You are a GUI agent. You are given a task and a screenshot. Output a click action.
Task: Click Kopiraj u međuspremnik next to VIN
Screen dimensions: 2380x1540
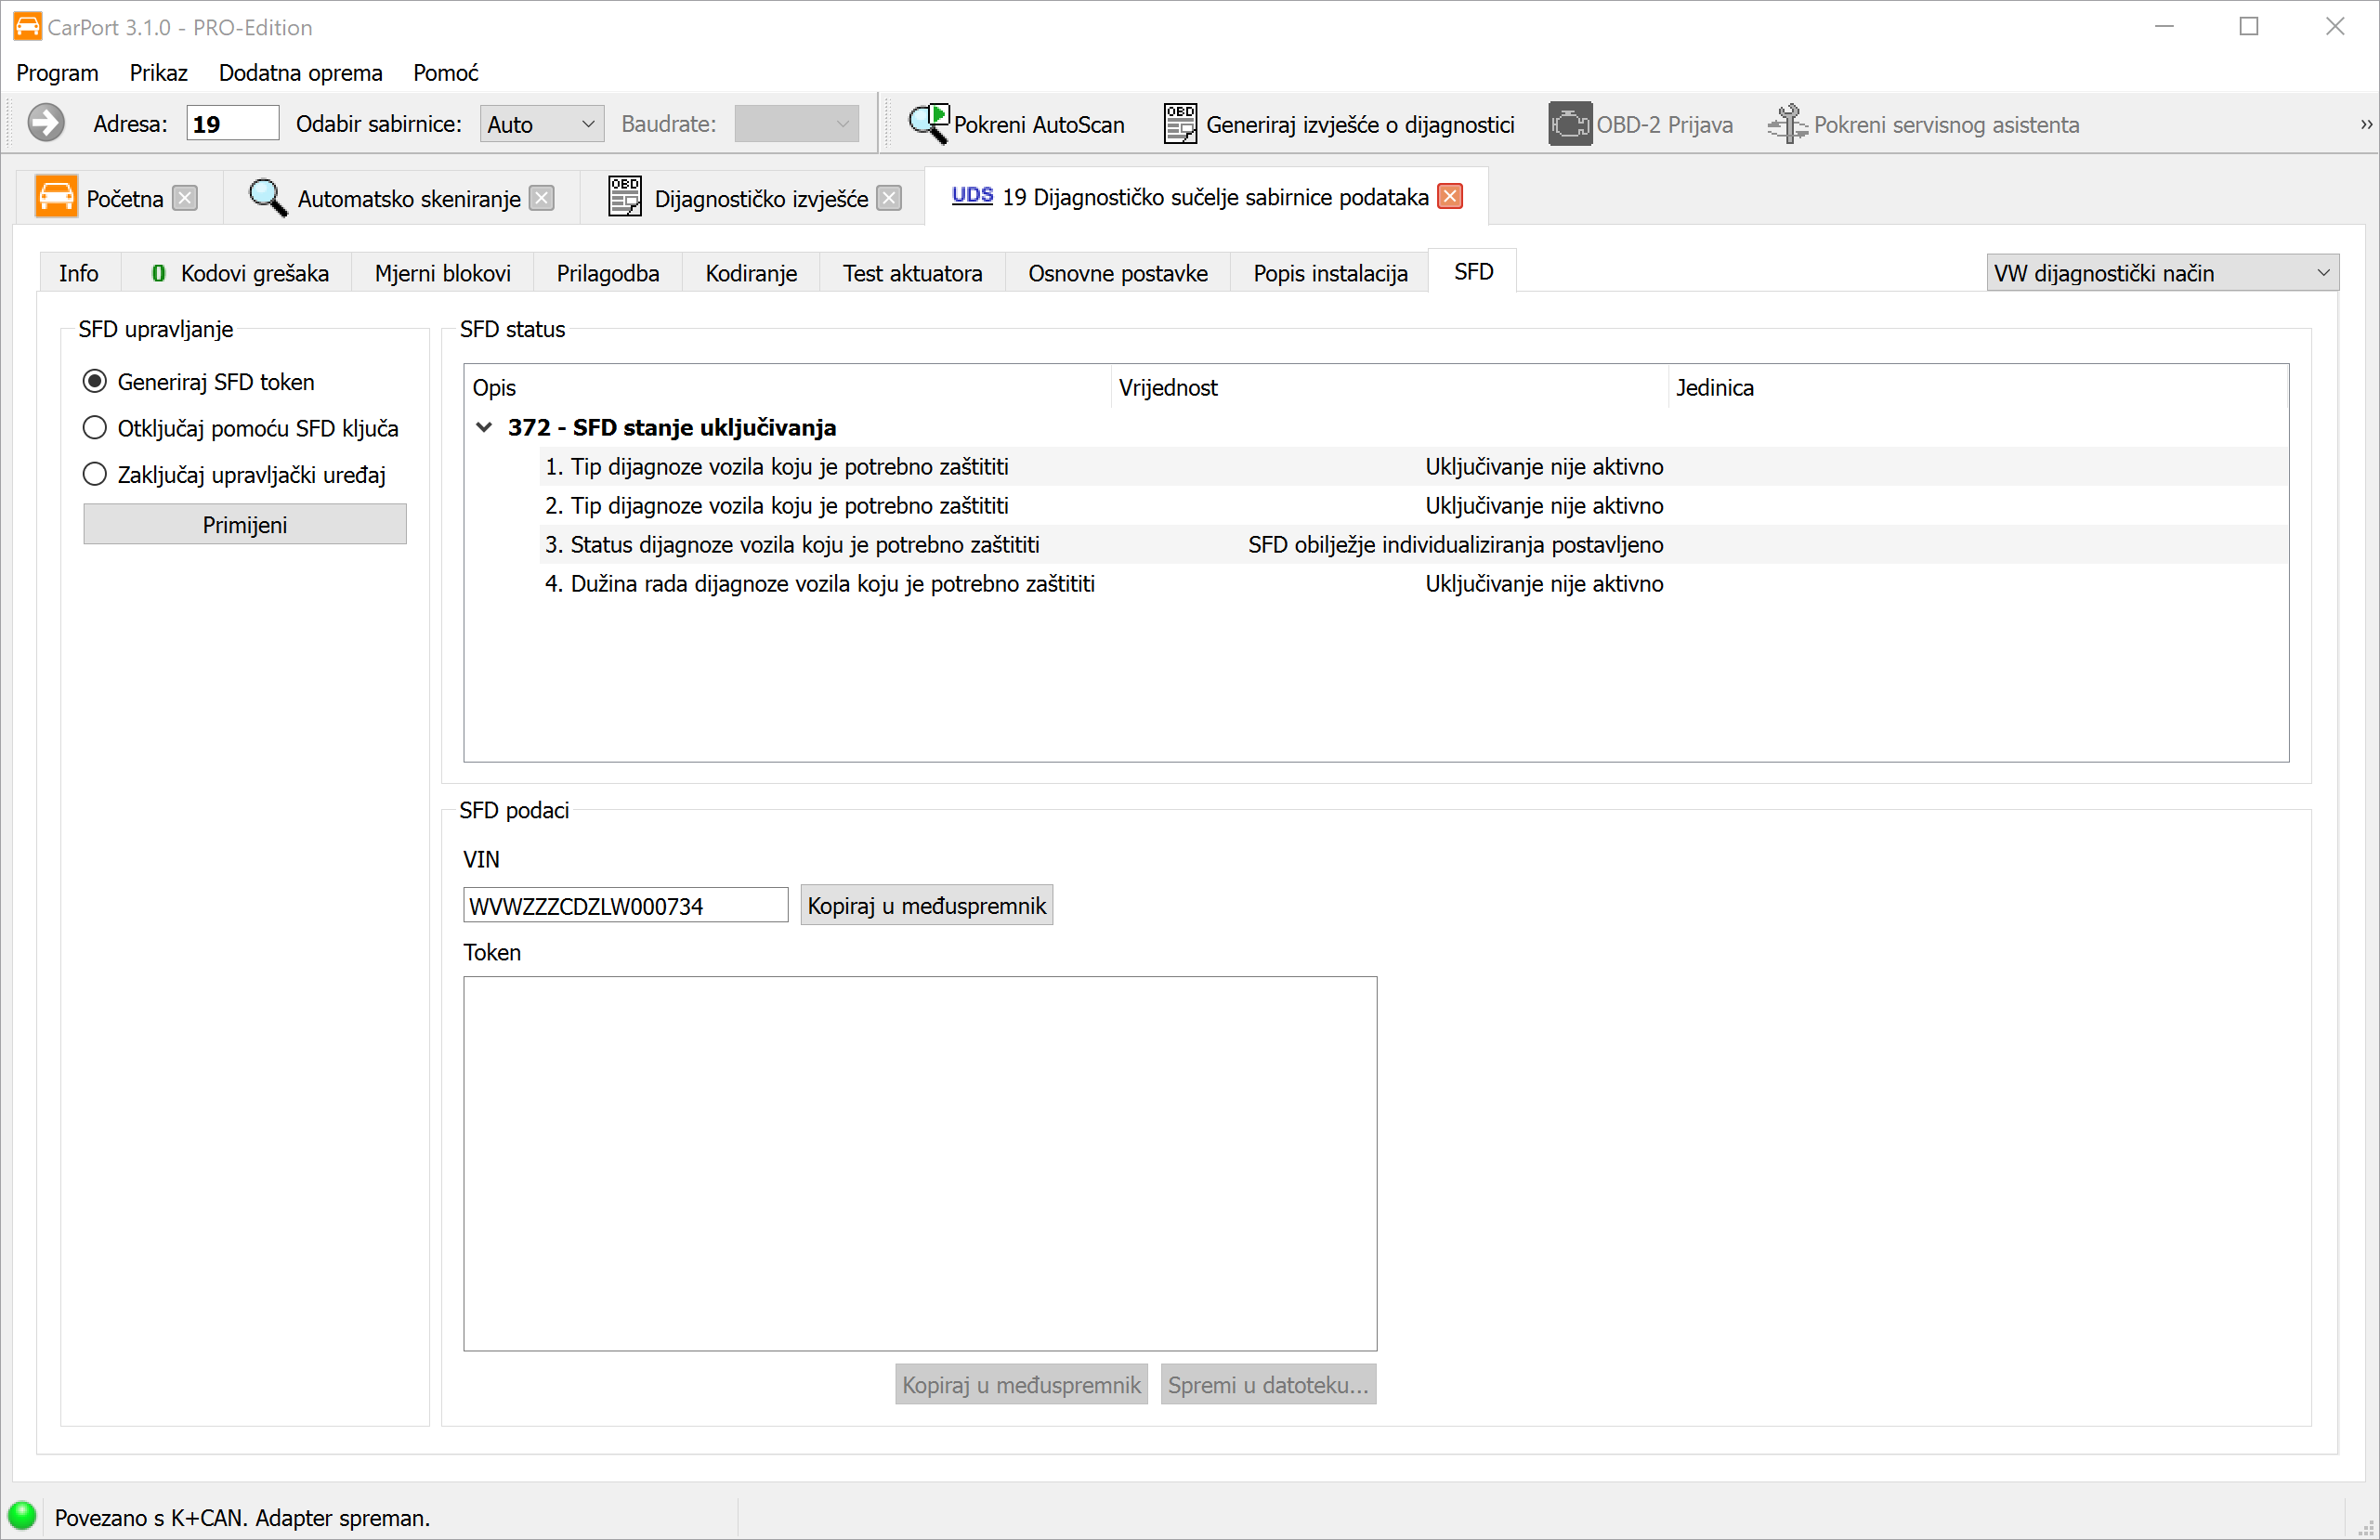point(926,906)
